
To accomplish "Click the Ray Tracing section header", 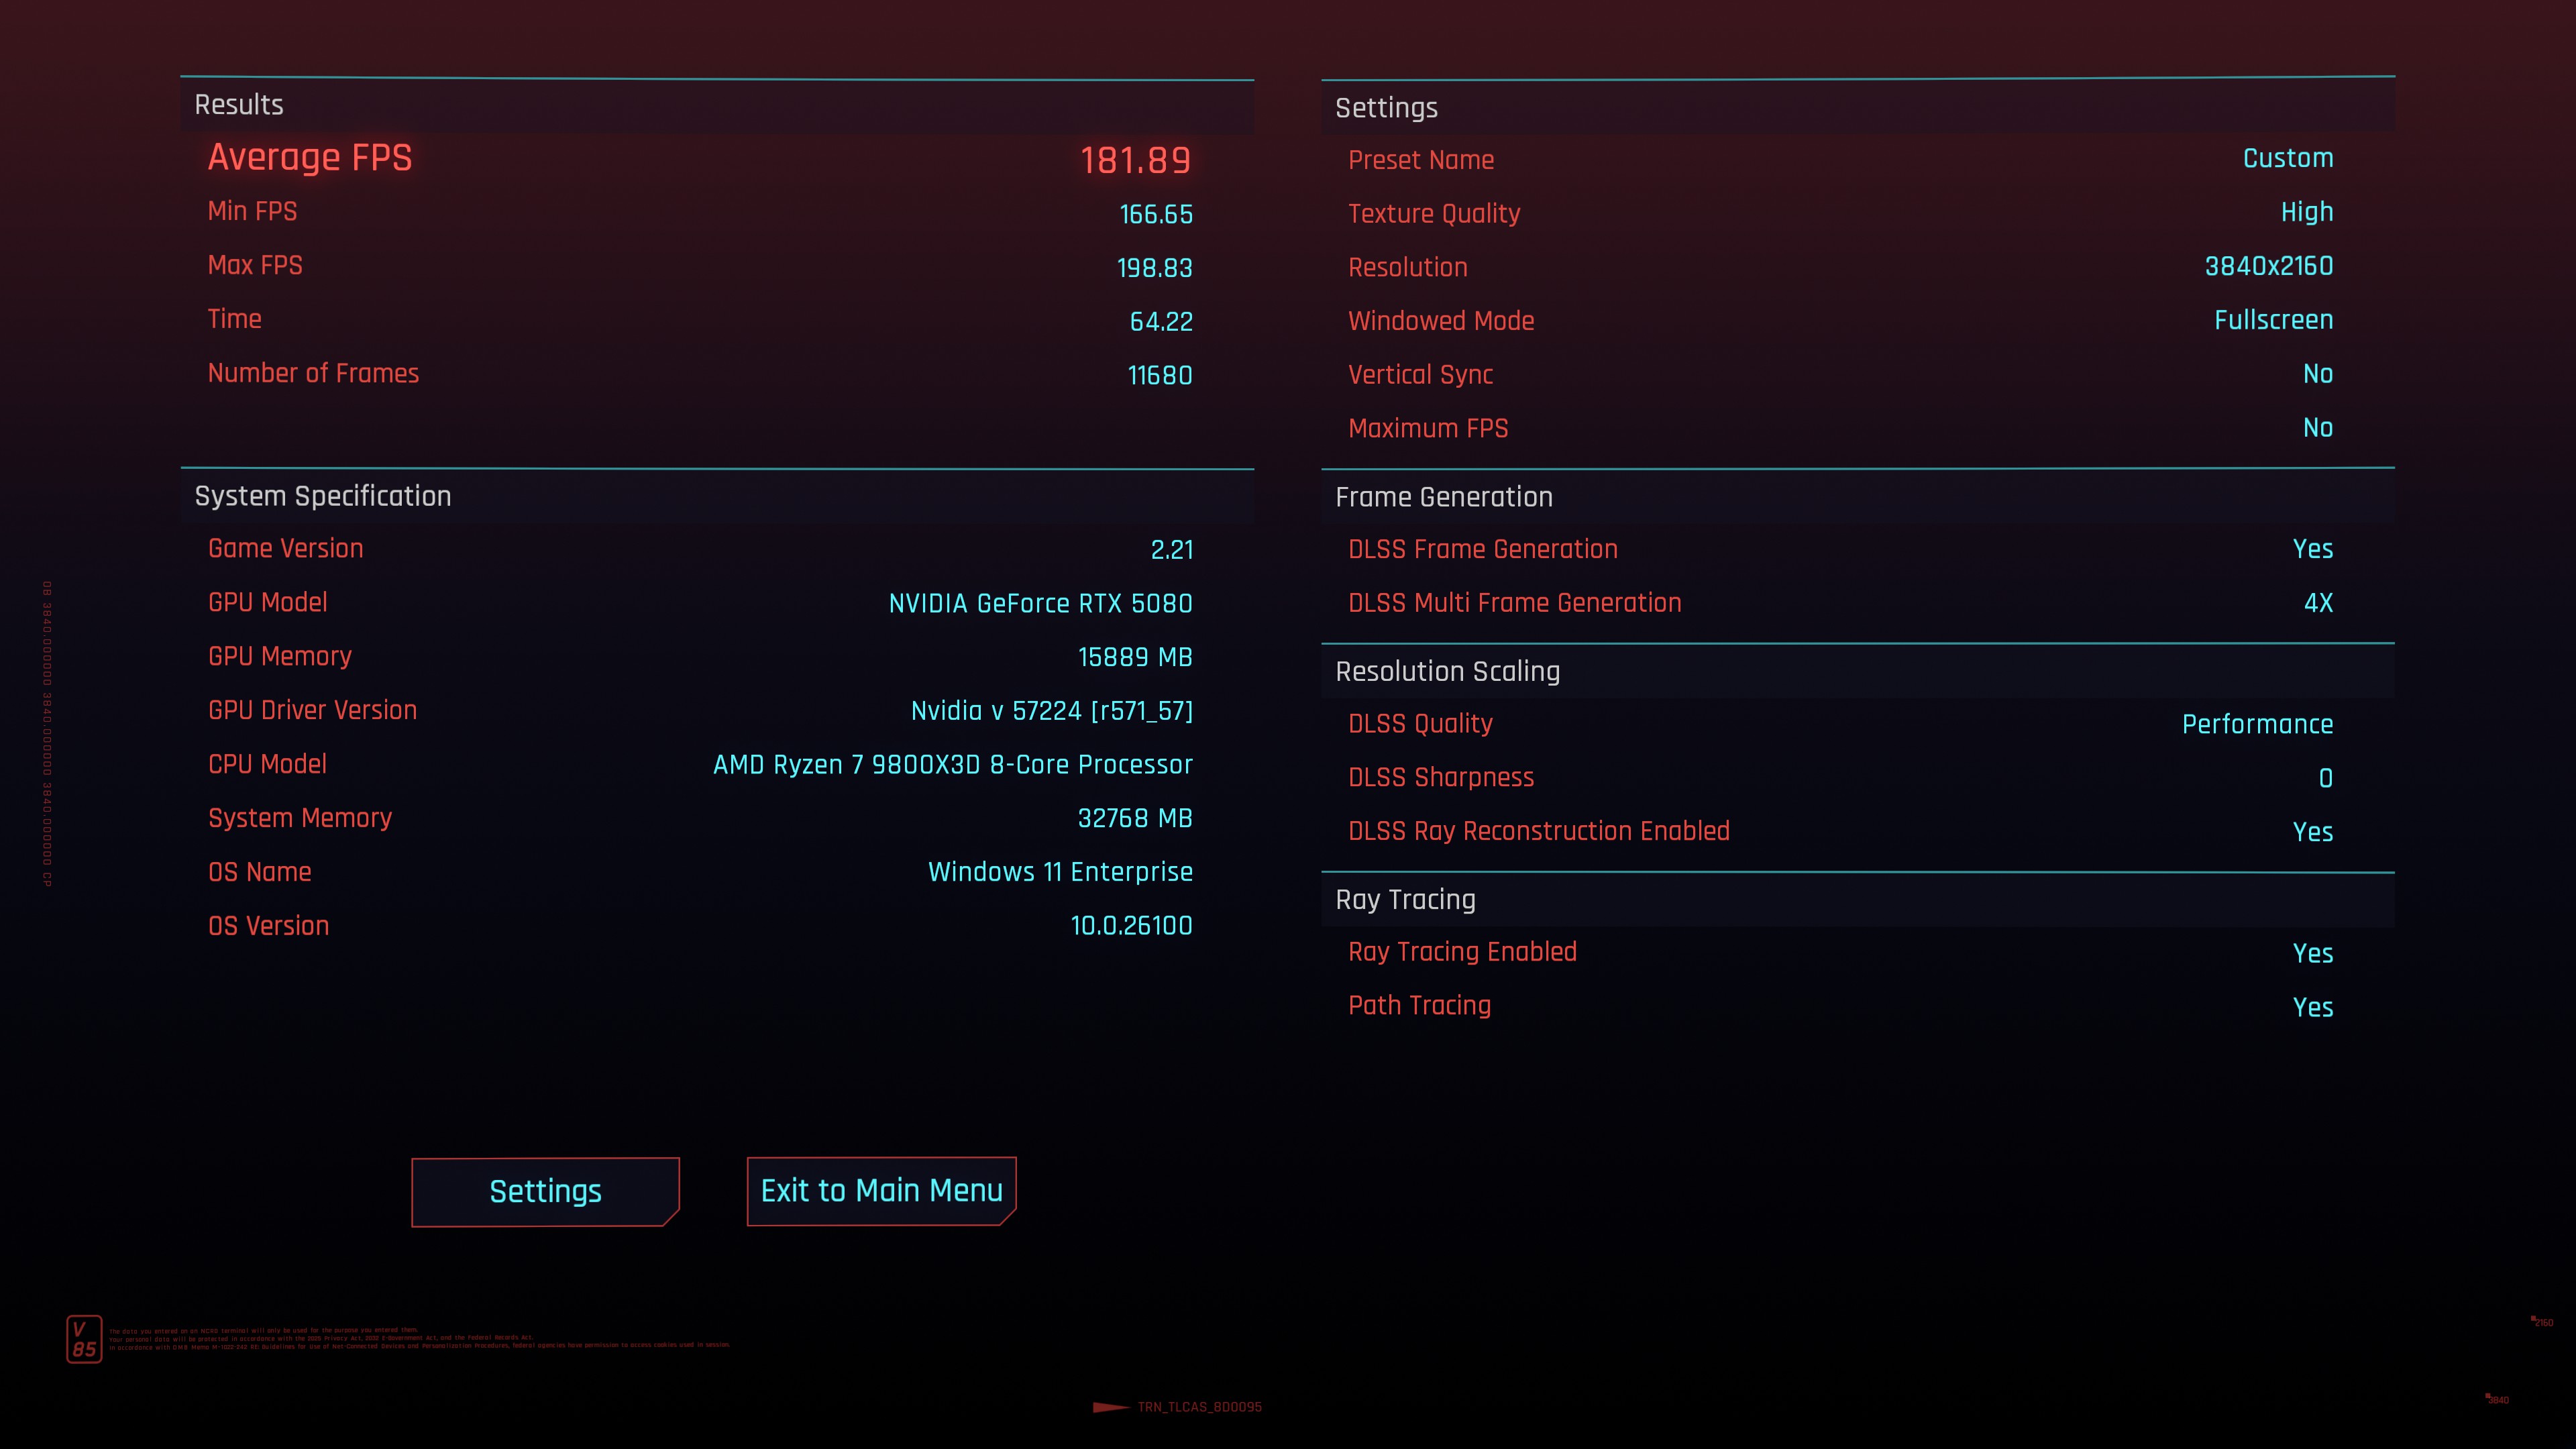I will (1405, 899).
